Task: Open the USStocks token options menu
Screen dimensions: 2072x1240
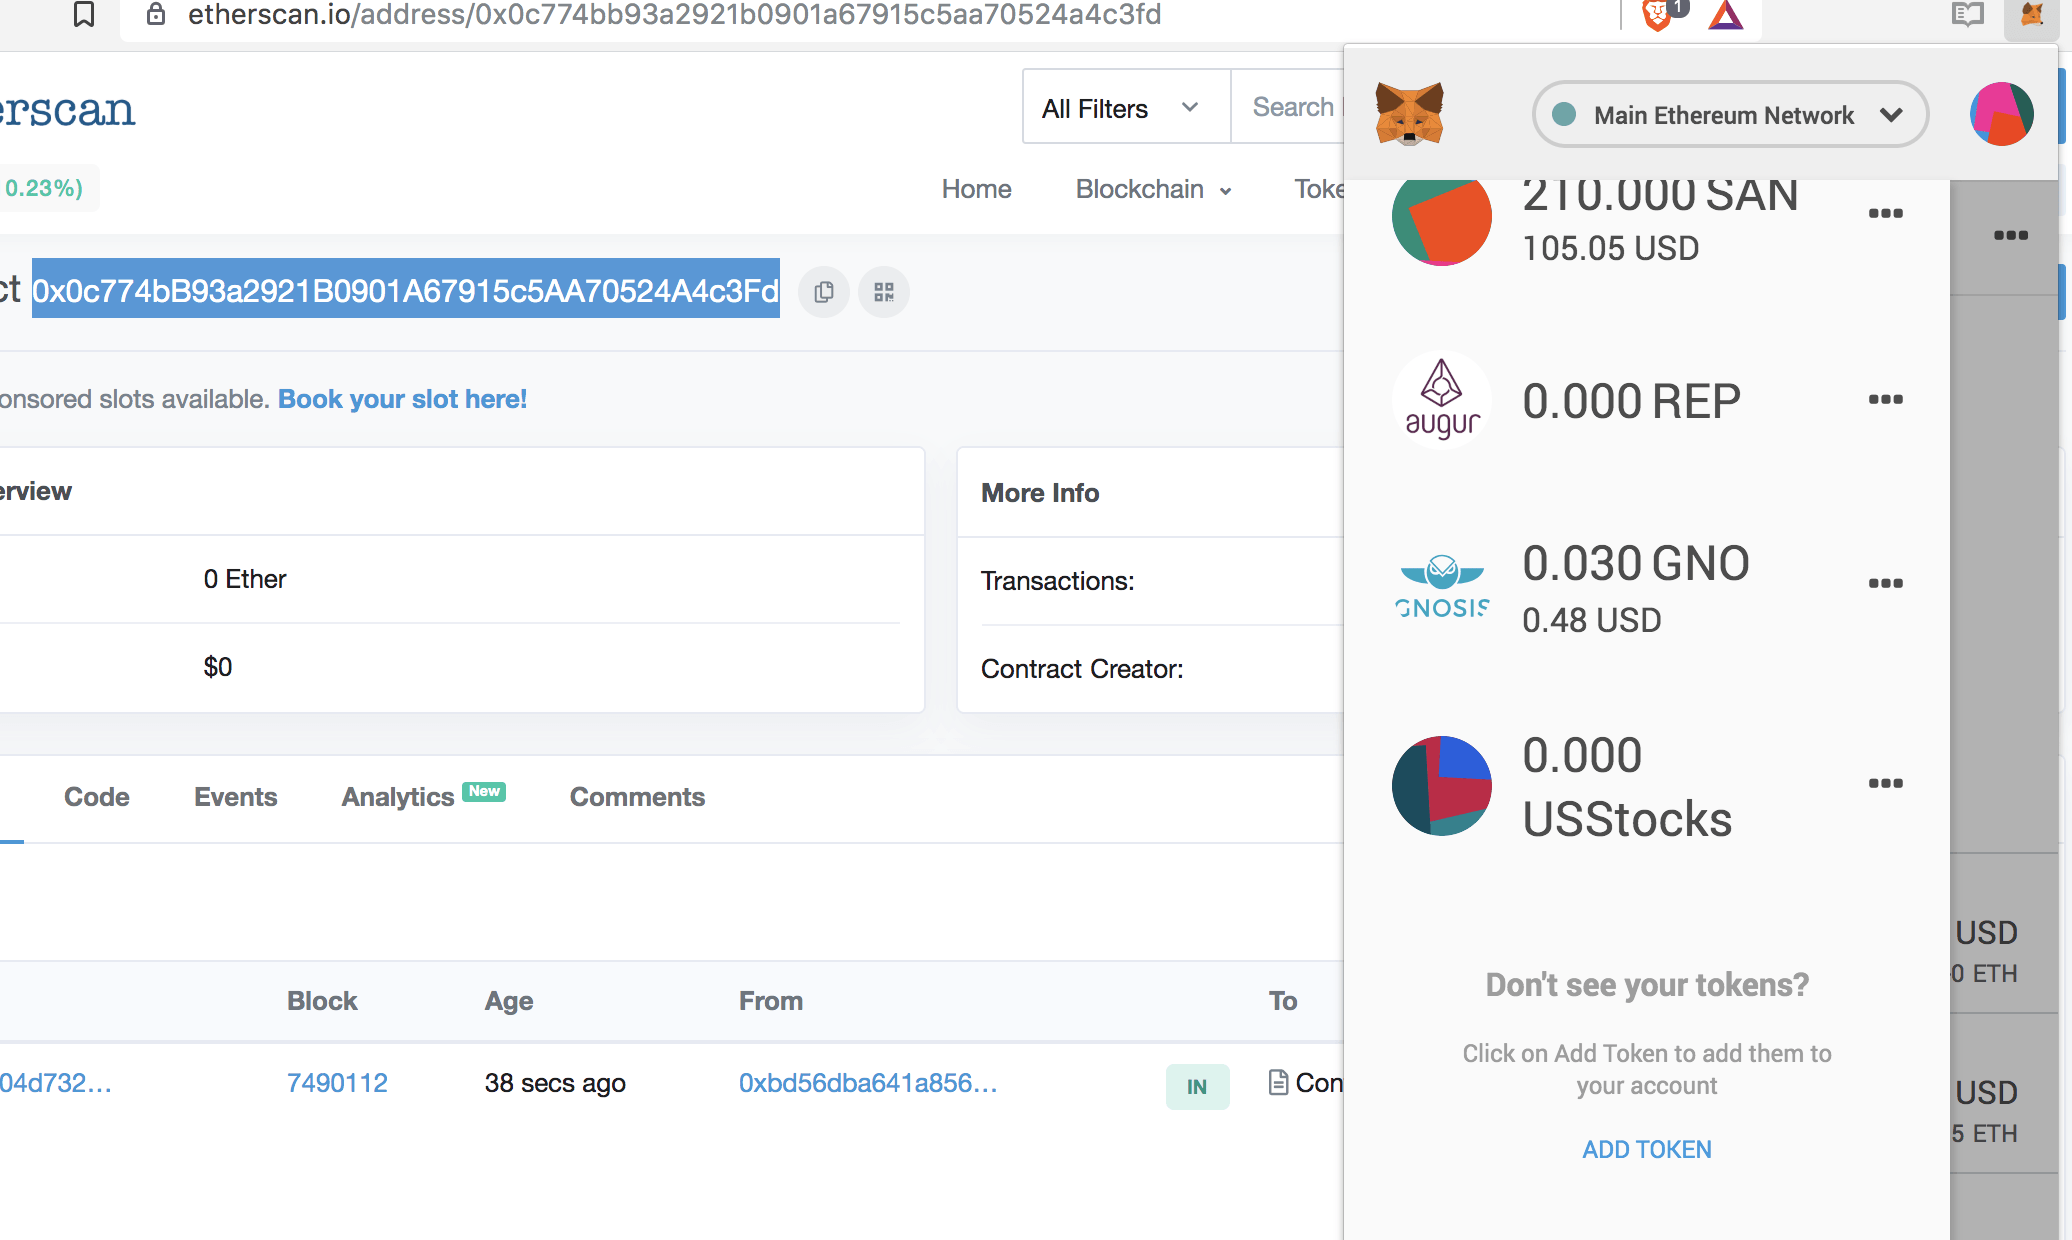Action: coord(1886,783)
